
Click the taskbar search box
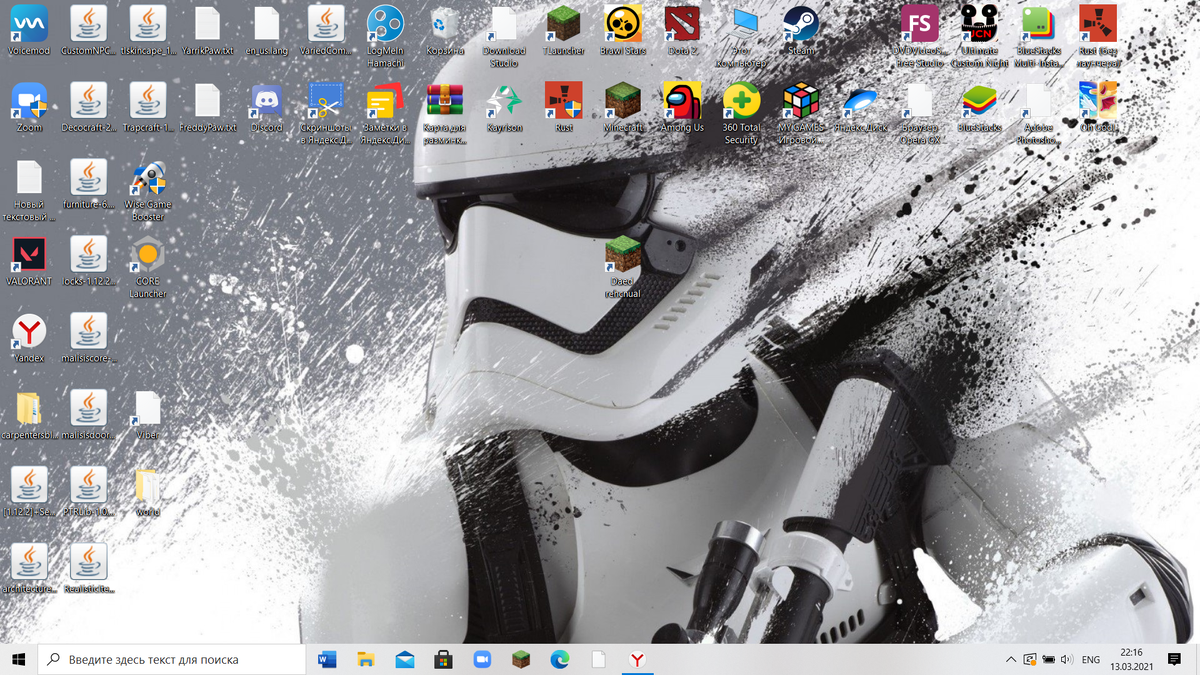tap(171, 659)
